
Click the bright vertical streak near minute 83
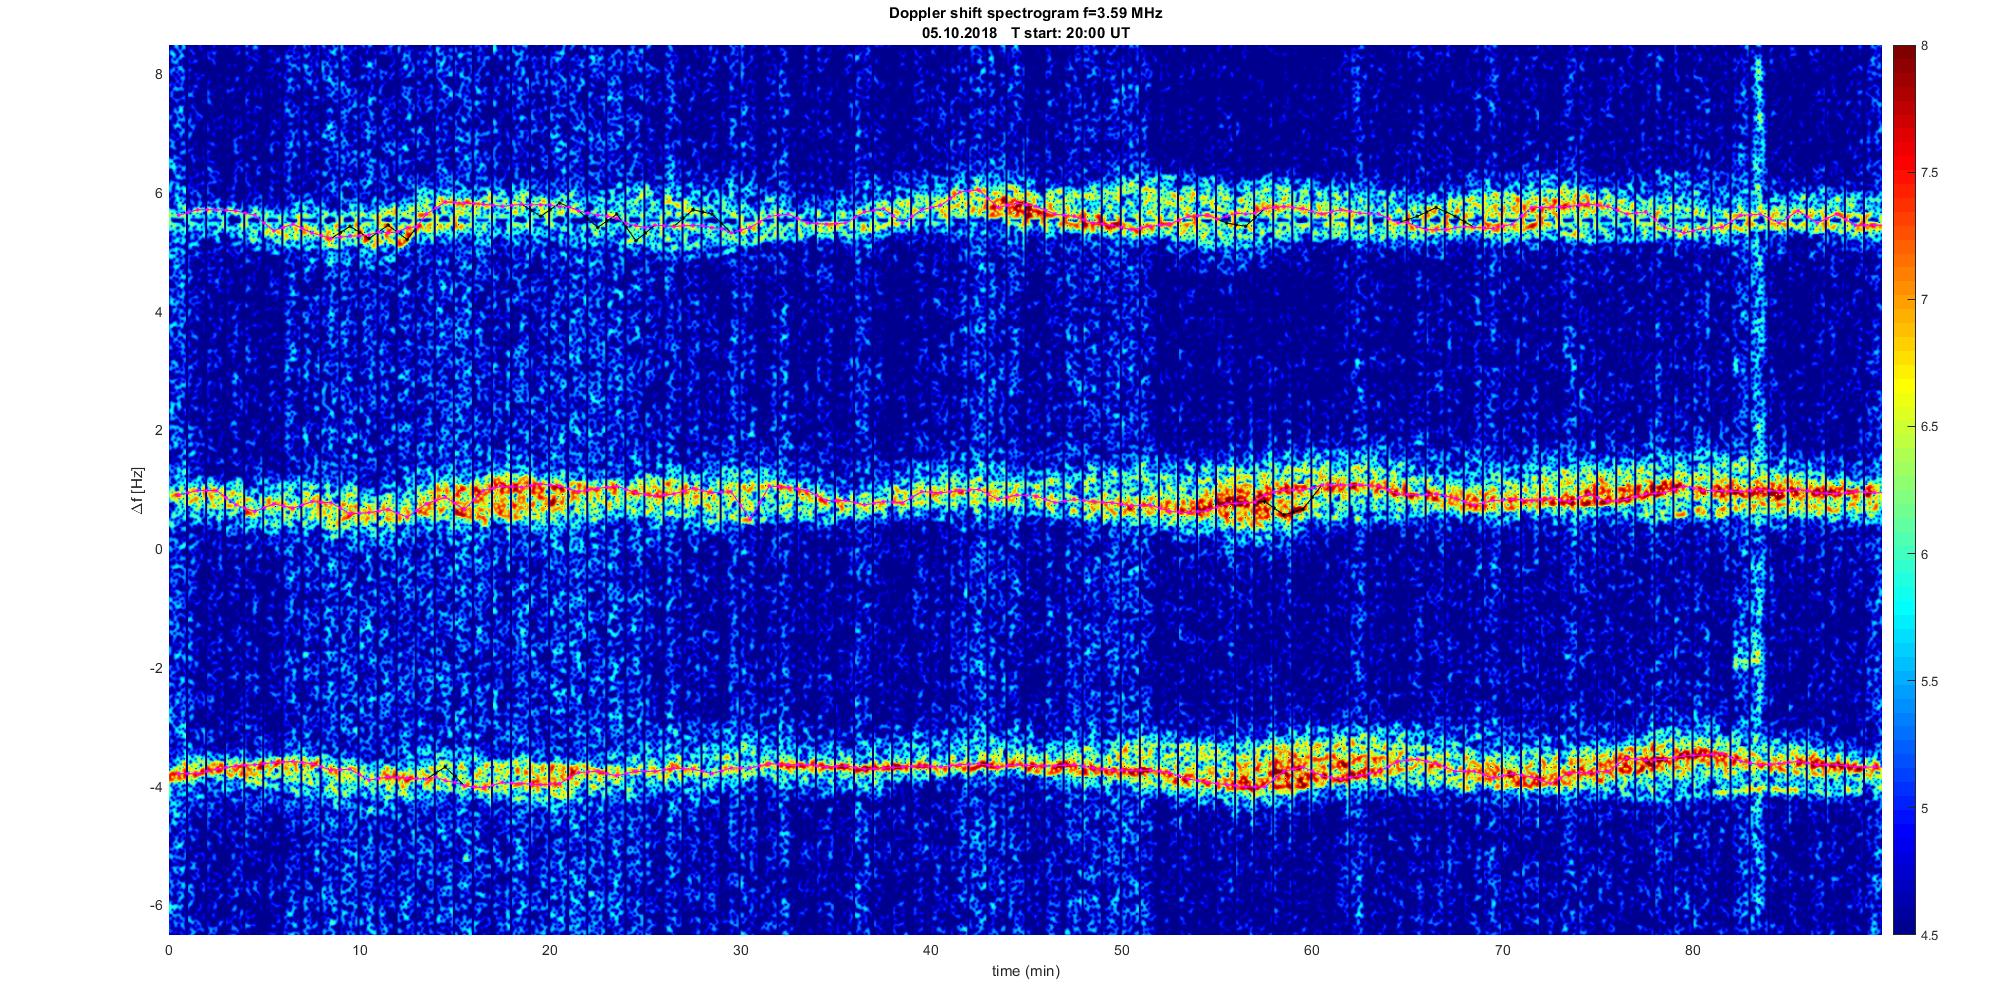point(1759,490)
